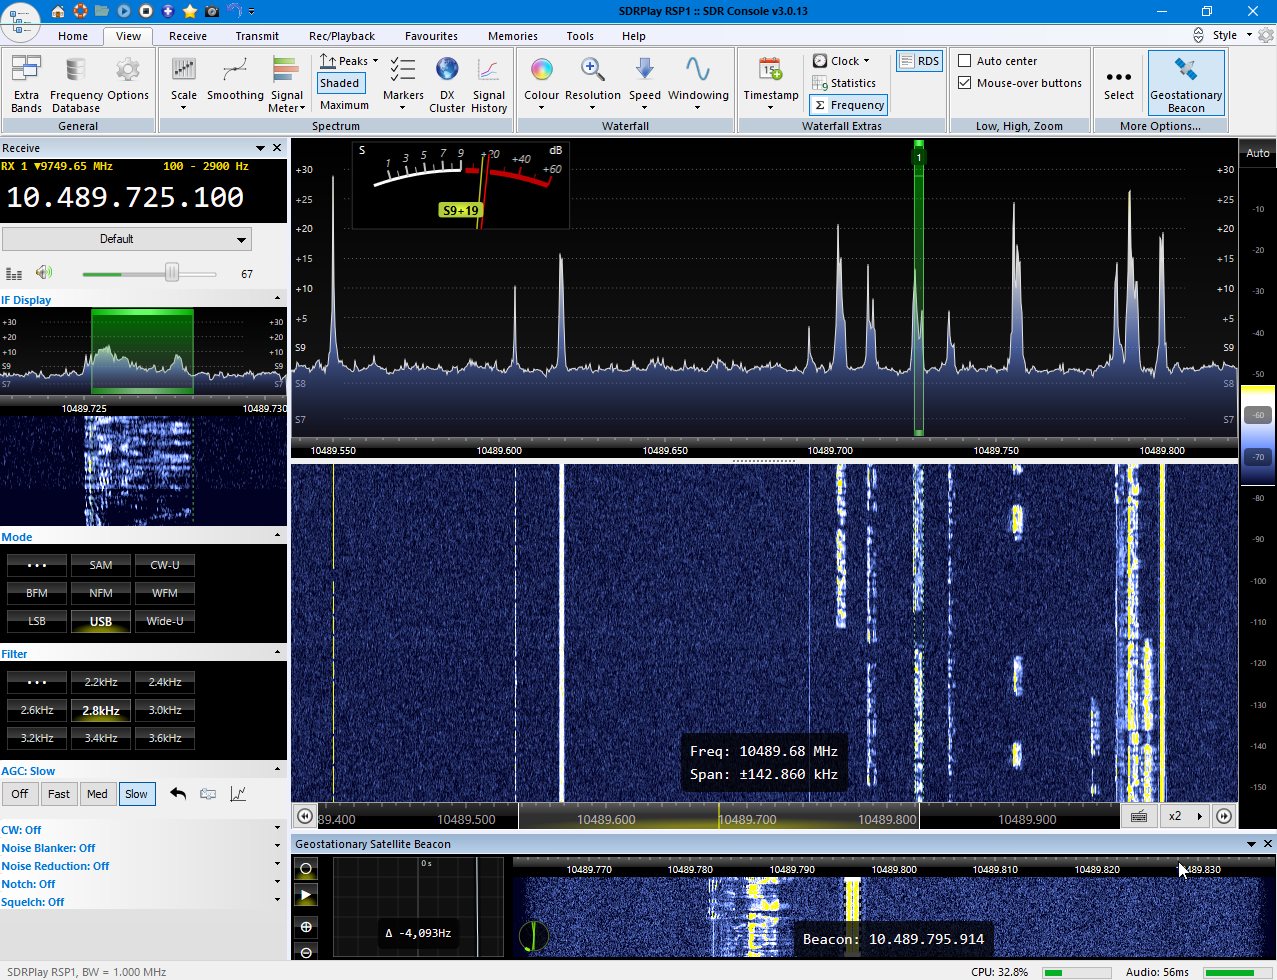Open the Rec/Playback tab

pyautogui.click(x=342, y=36)
